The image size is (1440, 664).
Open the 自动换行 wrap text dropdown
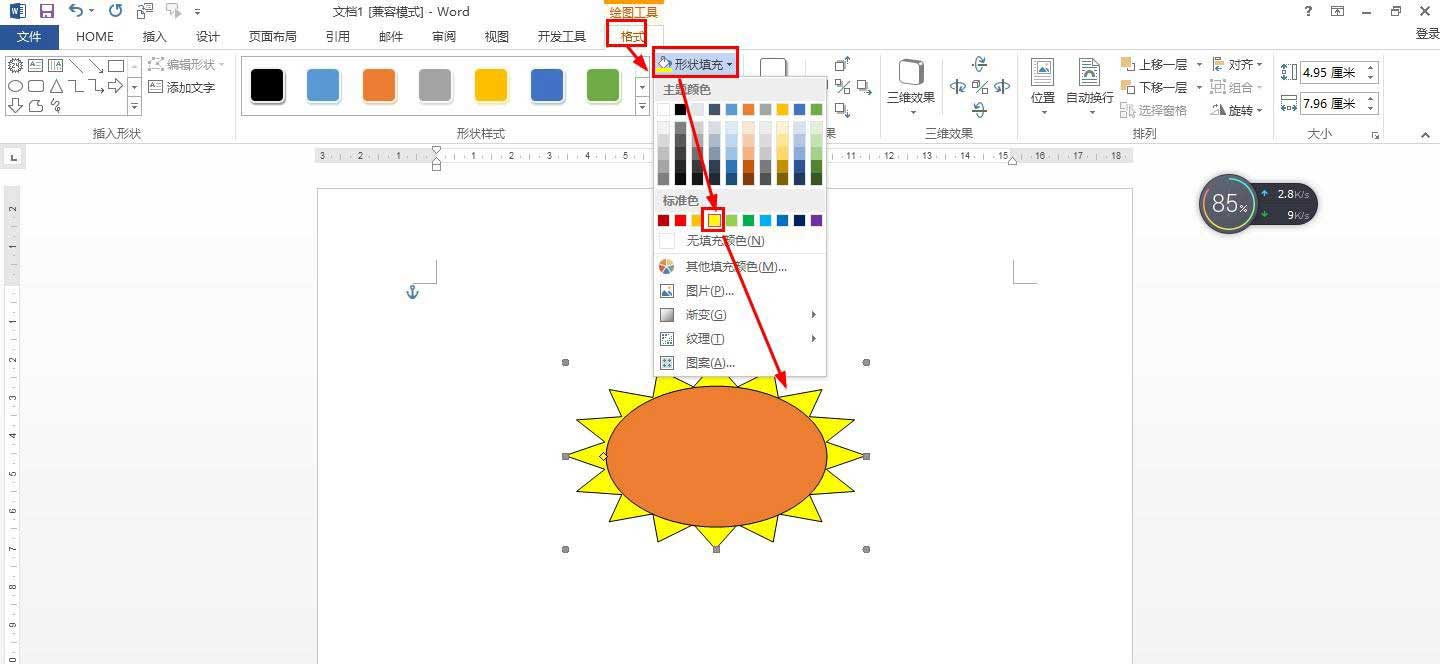click(x=1089, y=85)
